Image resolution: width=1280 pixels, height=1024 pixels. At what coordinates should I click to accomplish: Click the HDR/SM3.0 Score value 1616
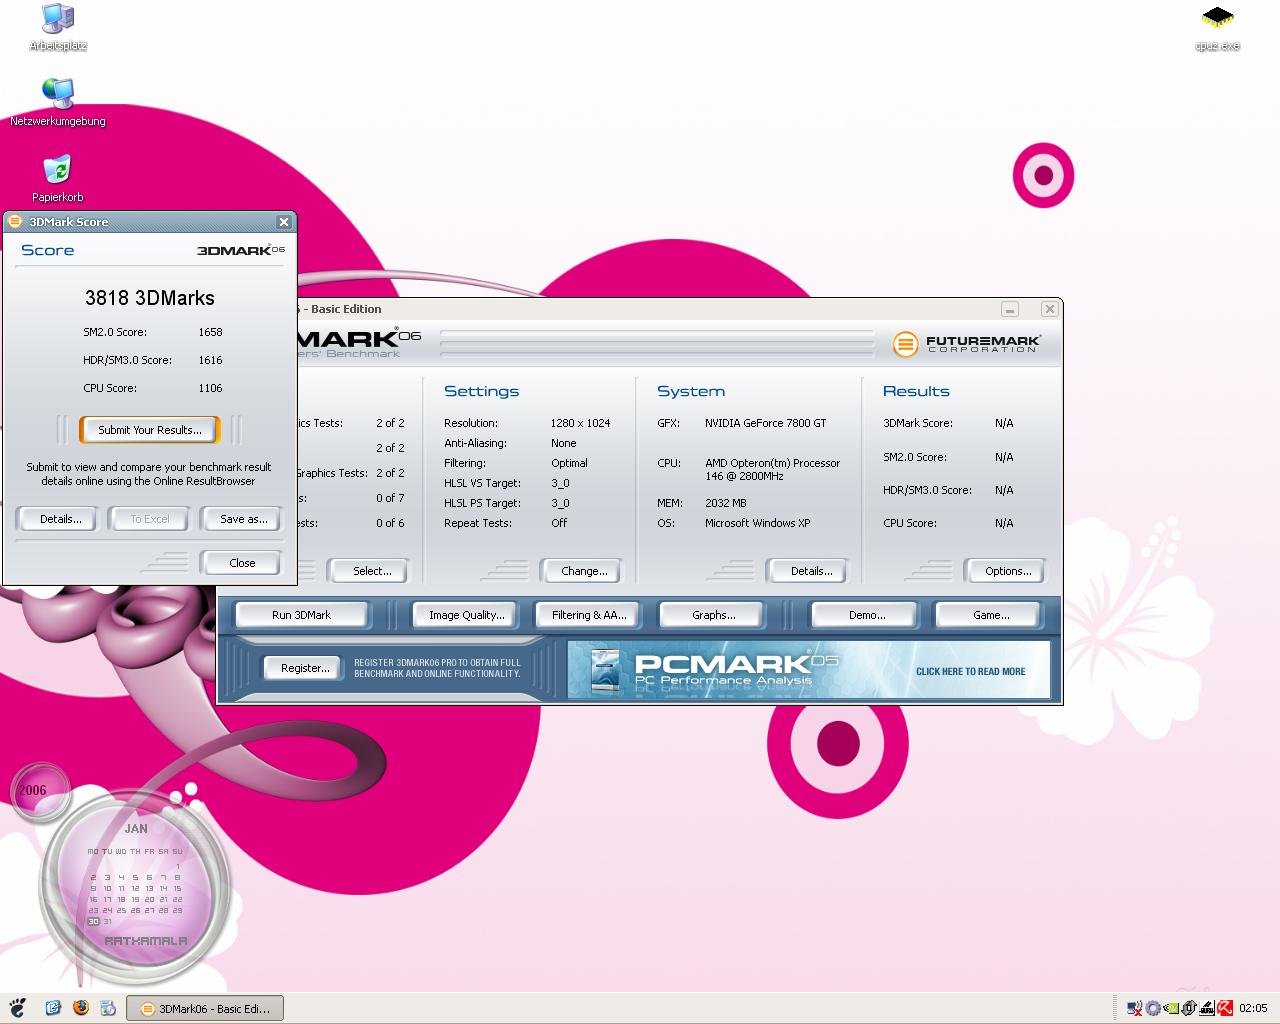[x=210, y=360]
